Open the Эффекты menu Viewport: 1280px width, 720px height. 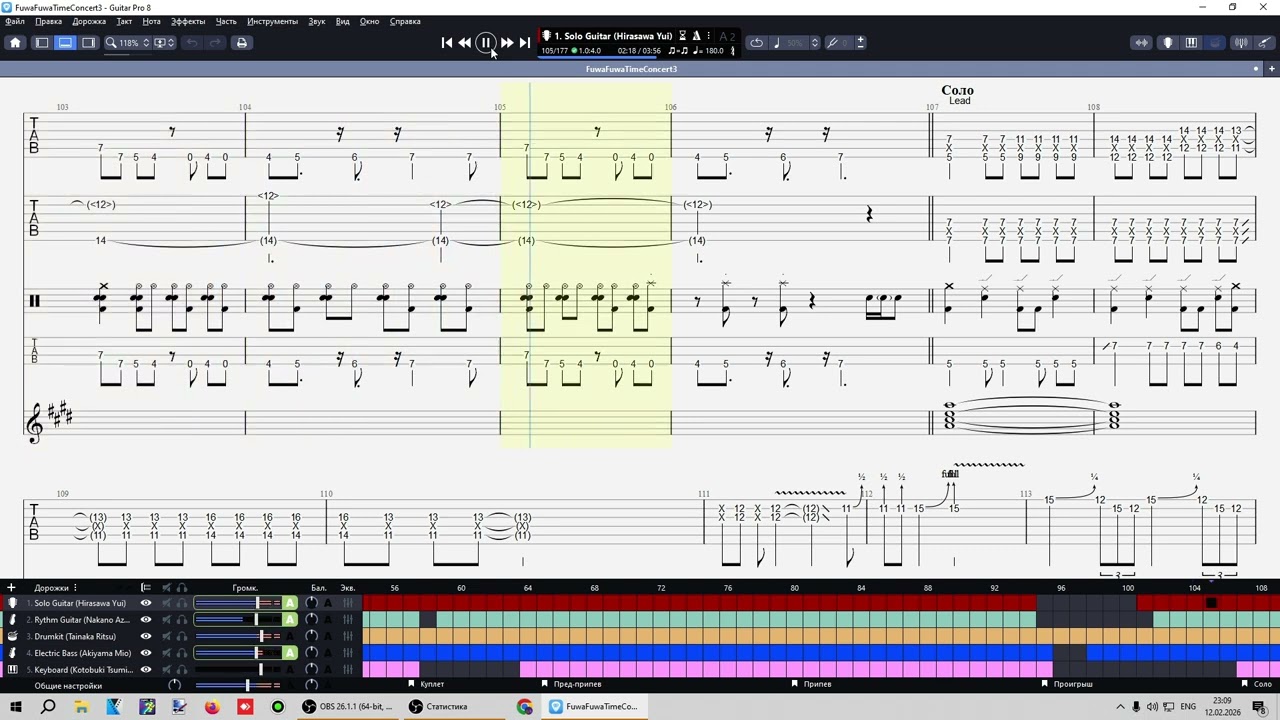click(188, 21)
